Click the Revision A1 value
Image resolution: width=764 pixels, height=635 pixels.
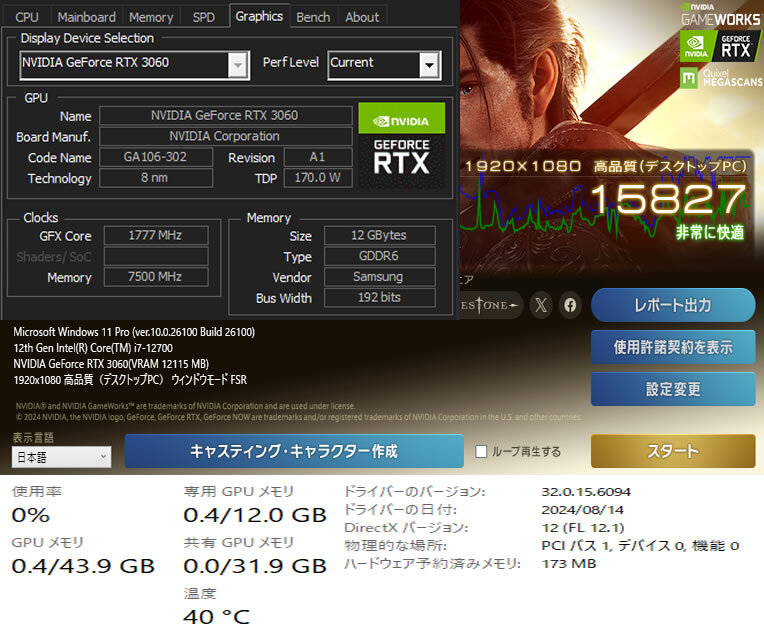[318, 157]
